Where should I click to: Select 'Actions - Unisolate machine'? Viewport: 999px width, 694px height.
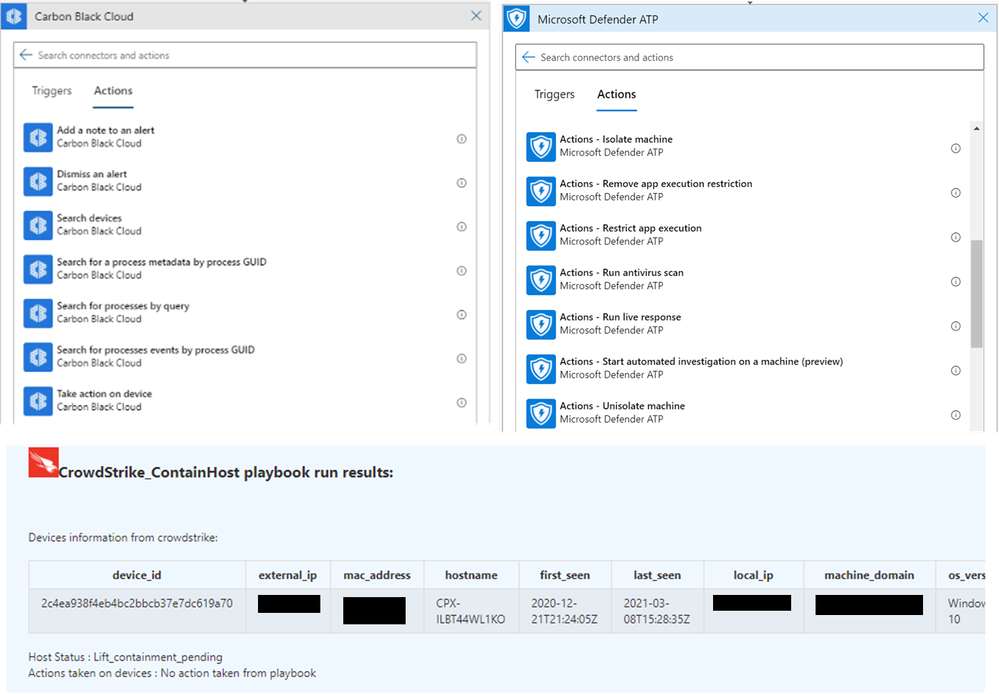(745, 414)
